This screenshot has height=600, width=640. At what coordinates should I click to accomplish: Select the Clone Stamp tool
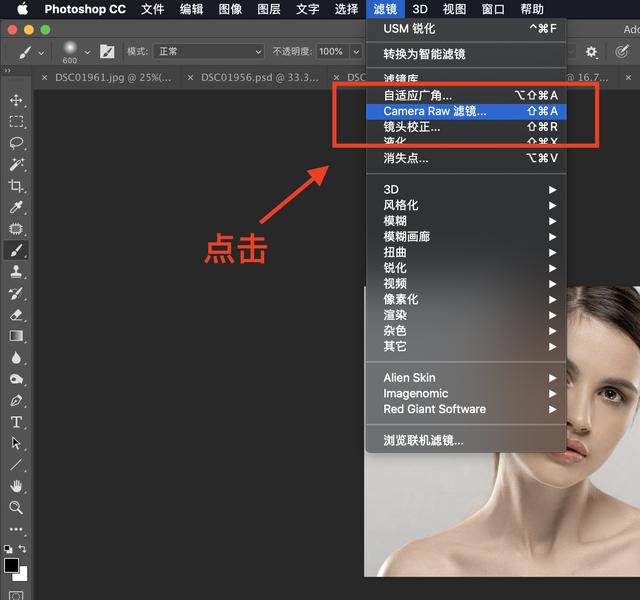pos(16,272)
